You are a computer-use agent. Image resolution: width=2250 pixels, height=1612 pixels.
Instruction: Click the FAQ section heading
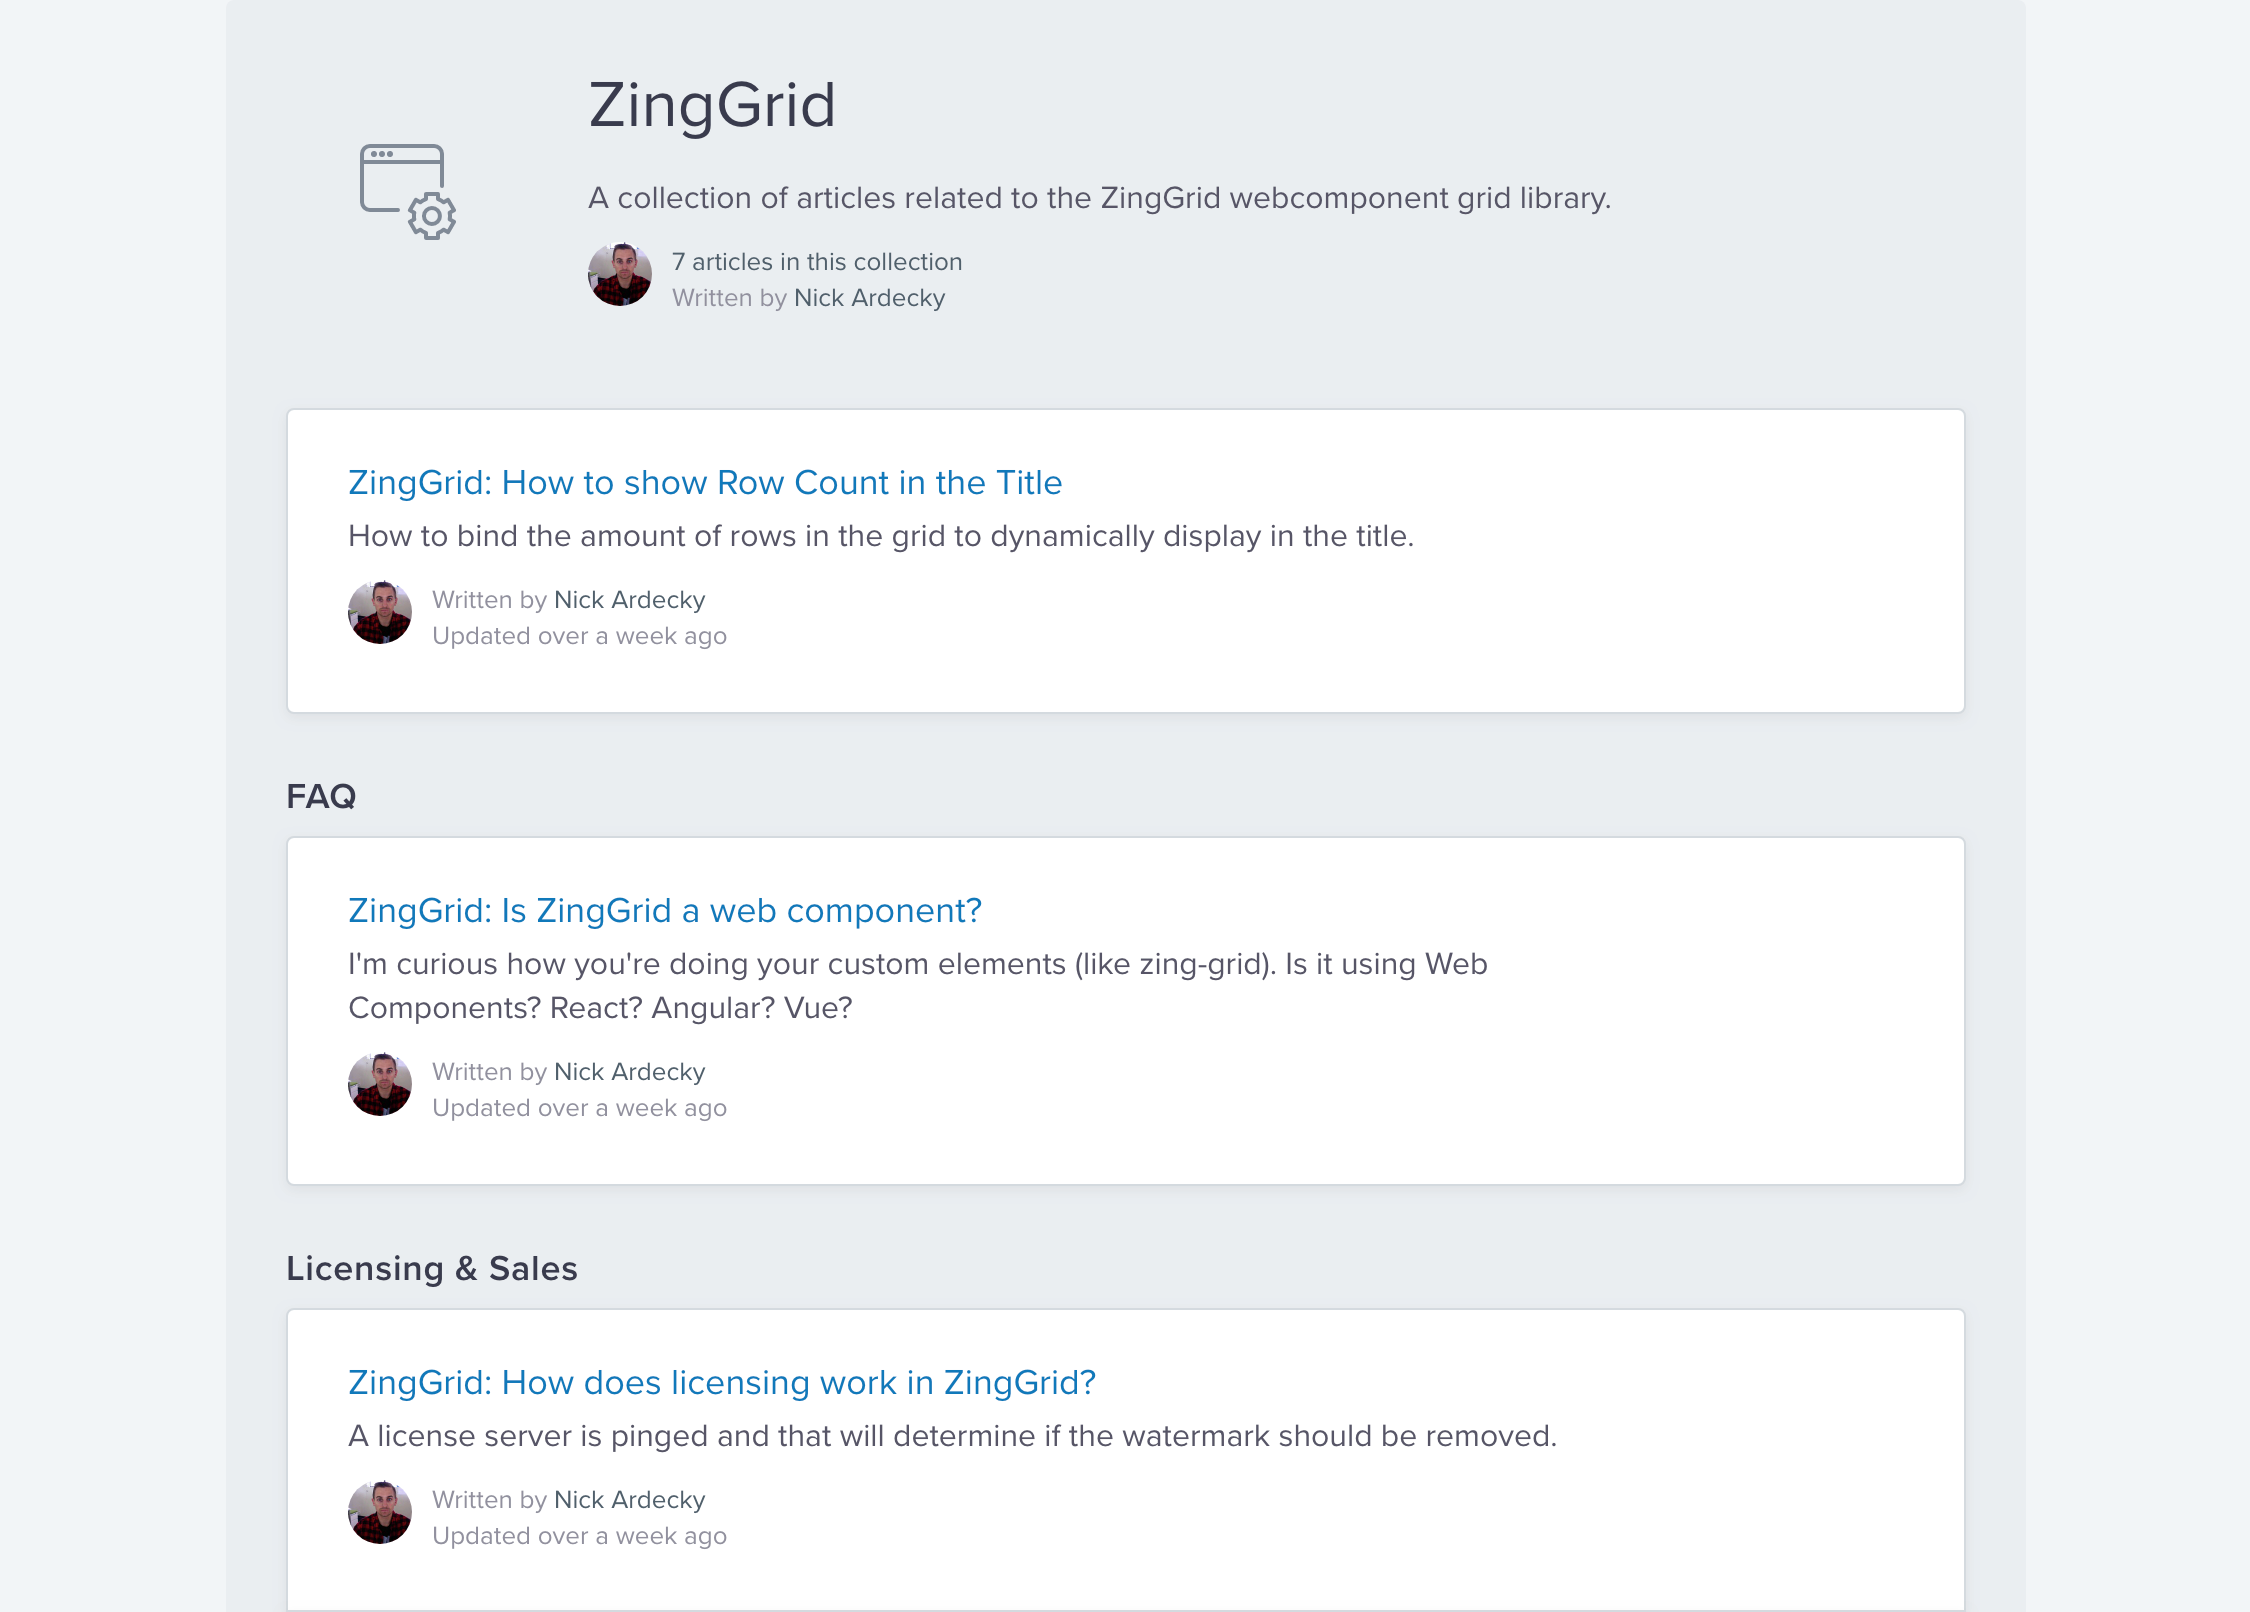(321, 797)
